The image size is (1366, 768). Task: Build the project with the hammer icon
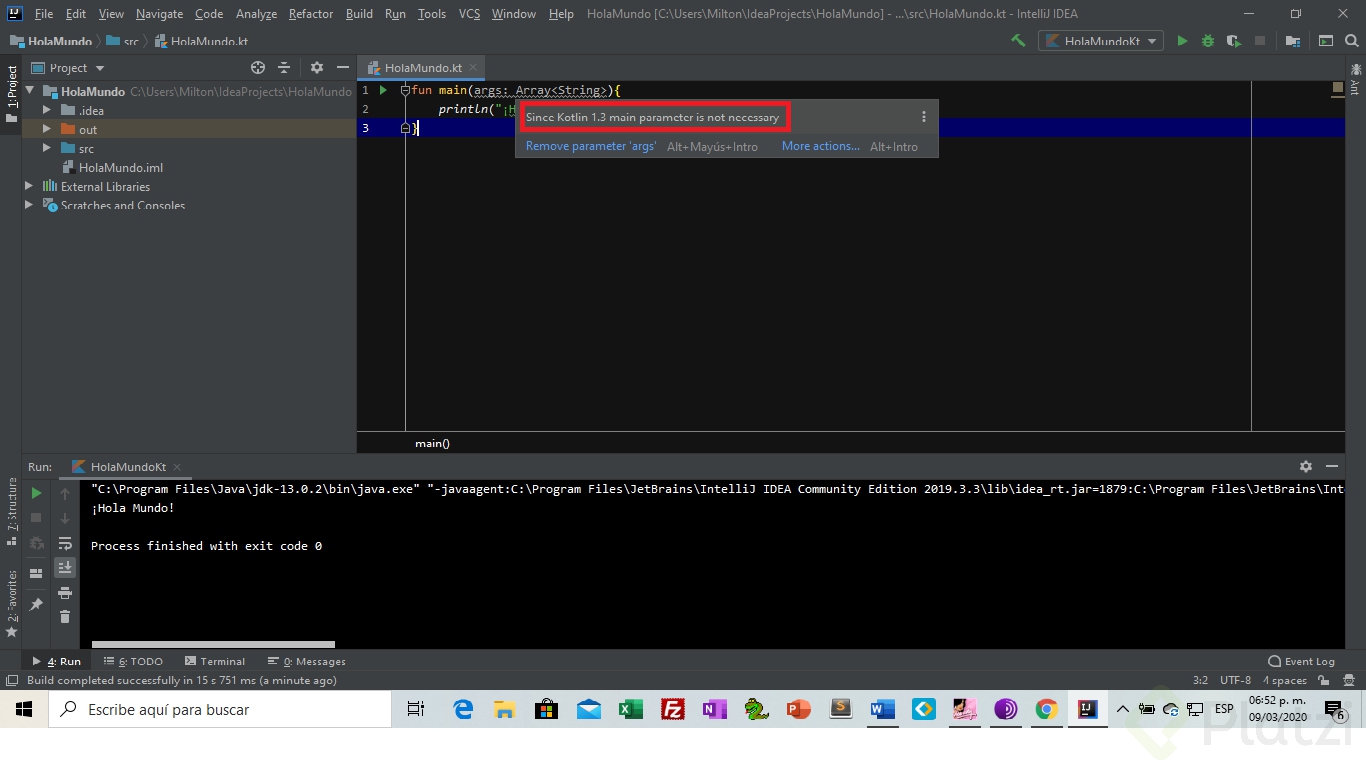click(x=1018, y=41)
